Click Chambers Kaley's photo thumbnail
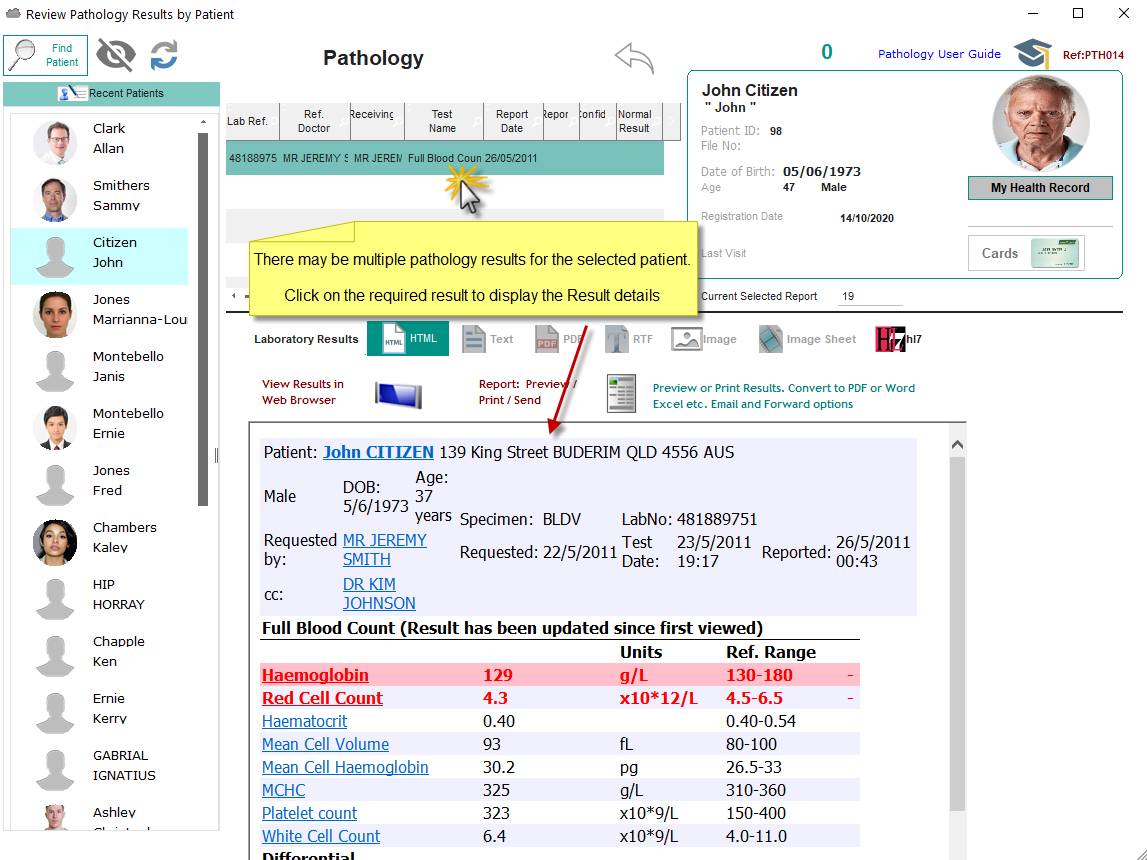 [55, 542]
